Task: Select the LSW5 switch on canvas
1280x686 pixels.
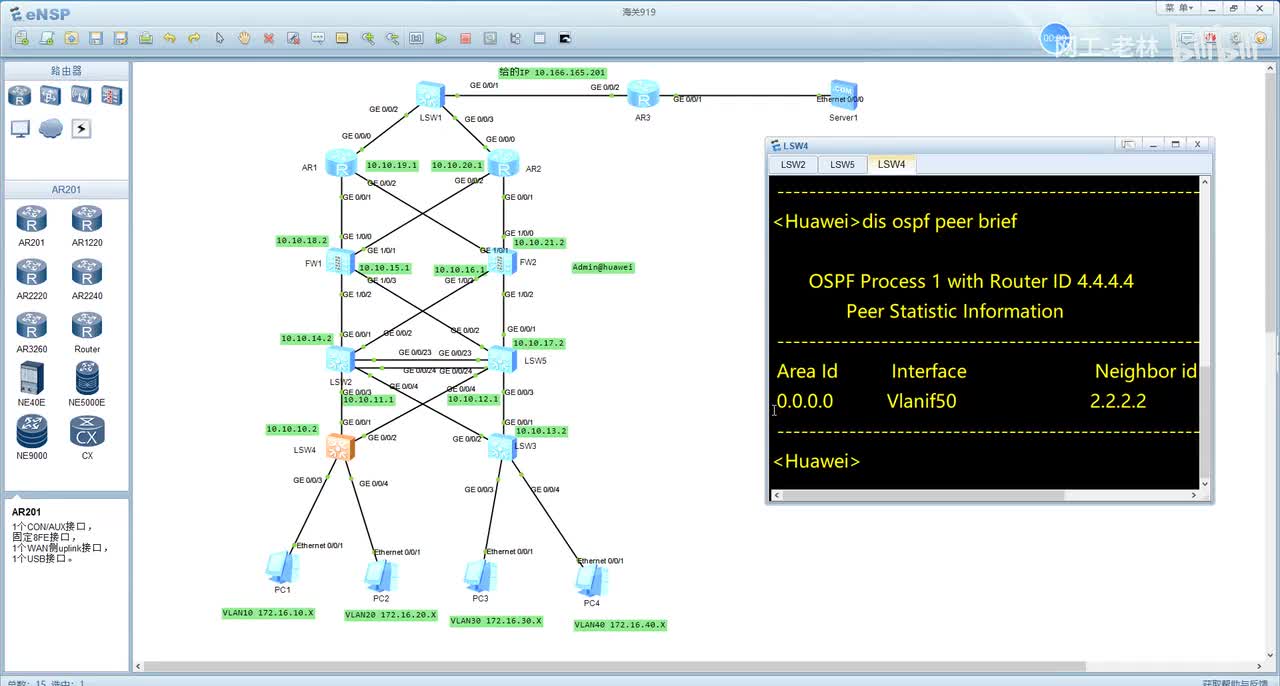Action: (502, 359)
